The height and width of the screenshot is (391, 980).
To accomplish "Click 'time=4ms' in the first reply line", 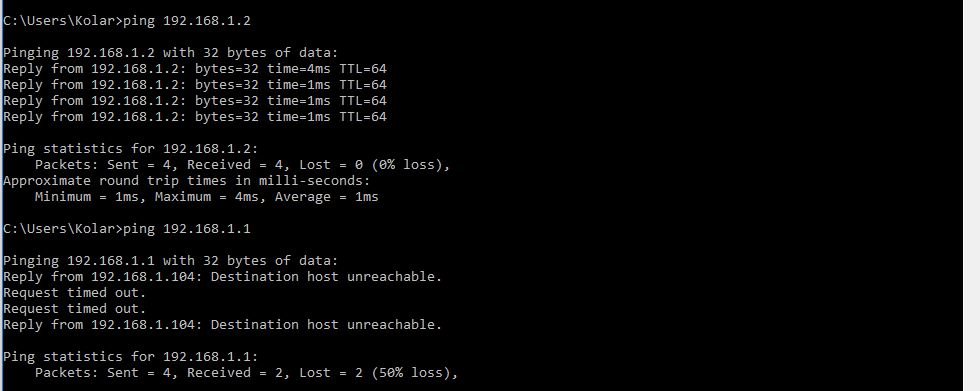I will (299, 69).
